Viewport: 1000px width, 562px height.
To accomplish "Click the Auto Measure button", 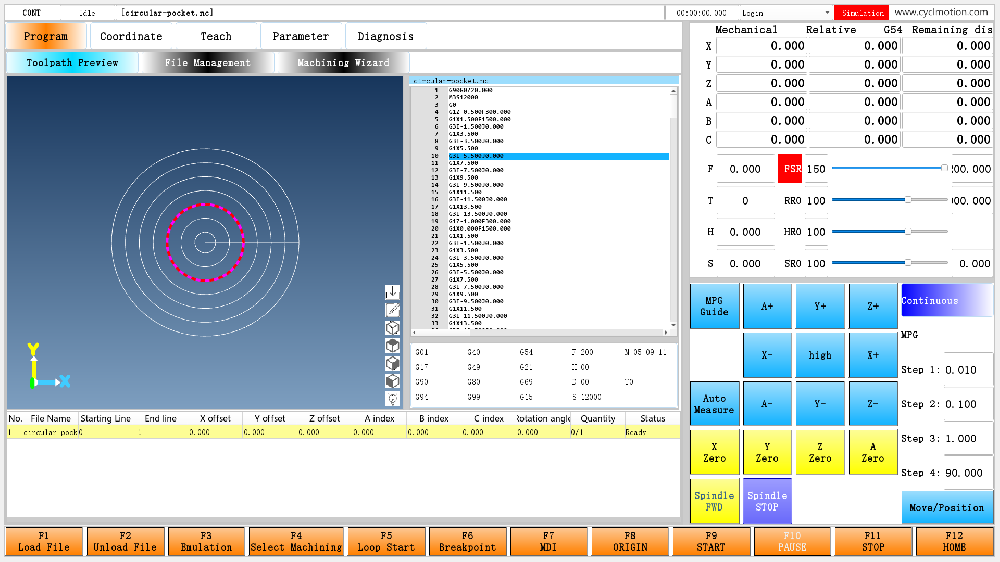I will (x=714, y=404).
